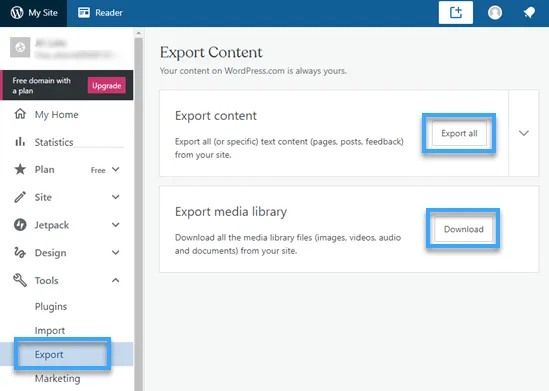Click the site icon thumbnail in sidebar

(x=20, y=47)
